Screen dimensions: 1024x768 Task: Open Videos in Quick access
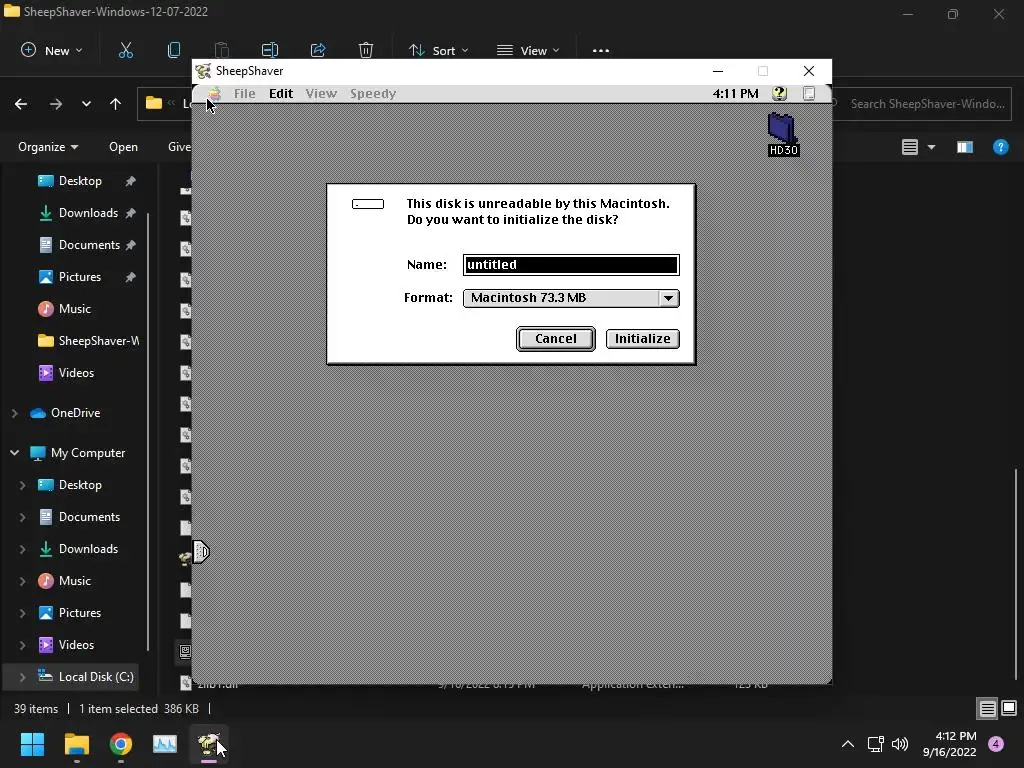(x=75, y=373)
